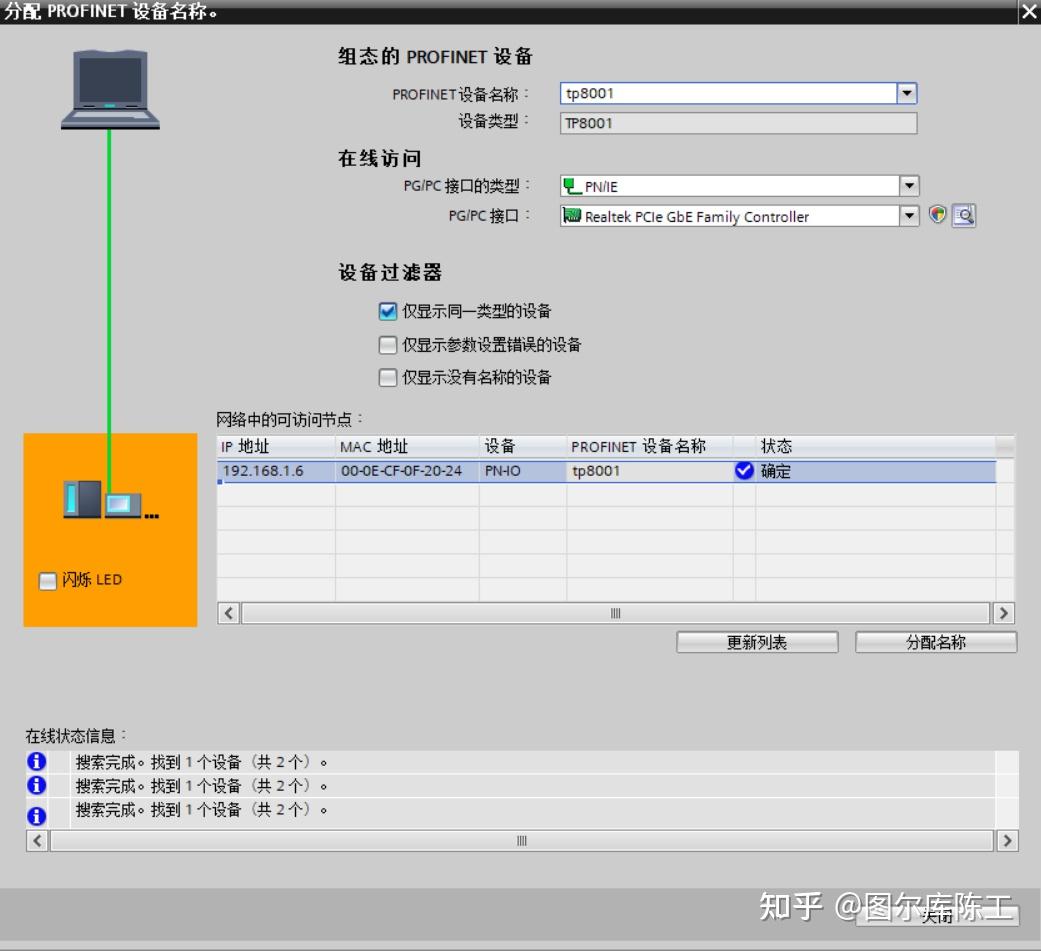The image size is (1041, 951).
Task: Click the 分配名称 button
Action: [935, 642]
